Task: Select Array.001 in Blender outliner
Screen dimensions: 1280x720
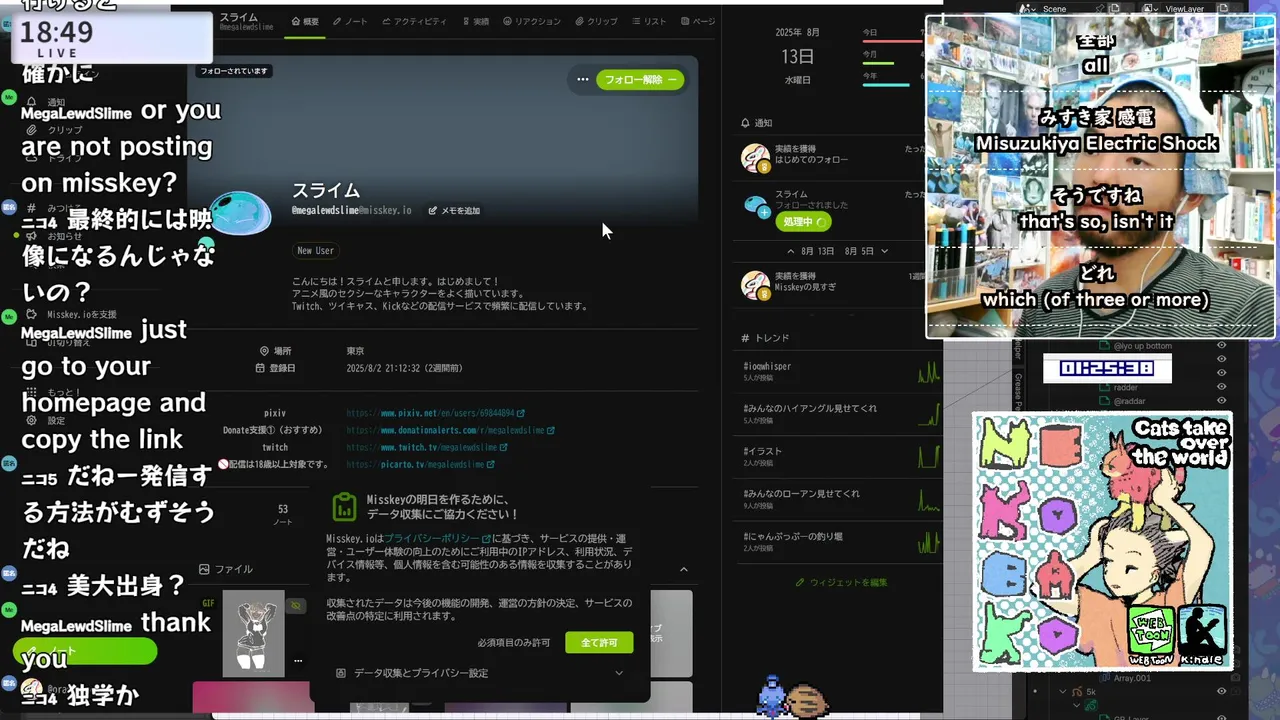Action: 1132,678
